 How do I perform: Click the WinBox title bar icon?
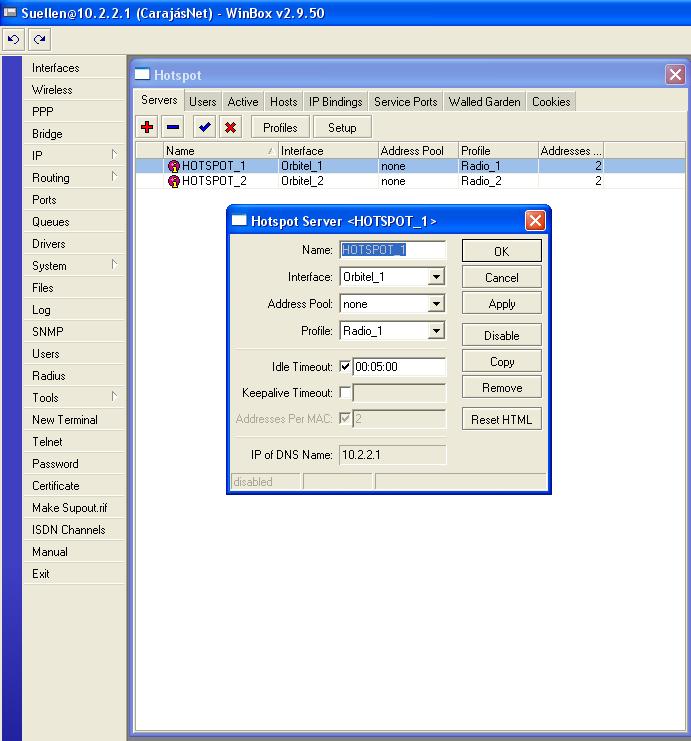(10, 12)
